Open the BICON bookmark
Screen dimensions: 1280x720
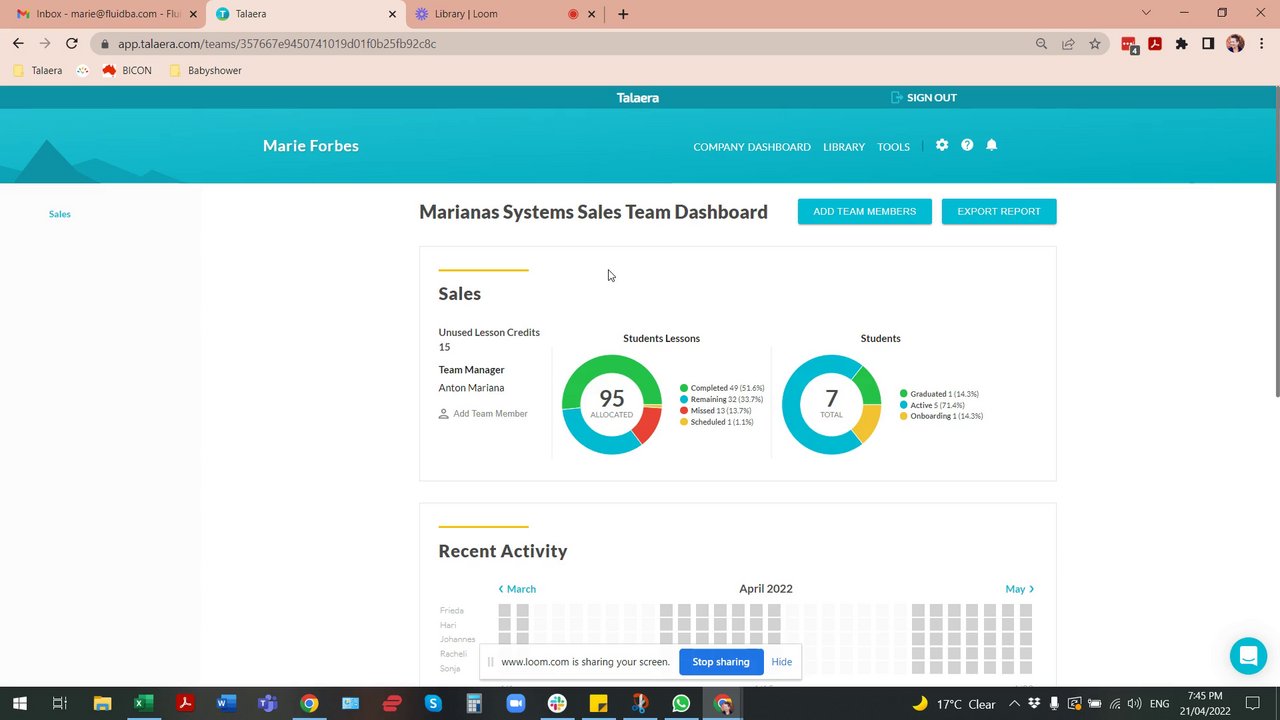click(x=127, y=71)
